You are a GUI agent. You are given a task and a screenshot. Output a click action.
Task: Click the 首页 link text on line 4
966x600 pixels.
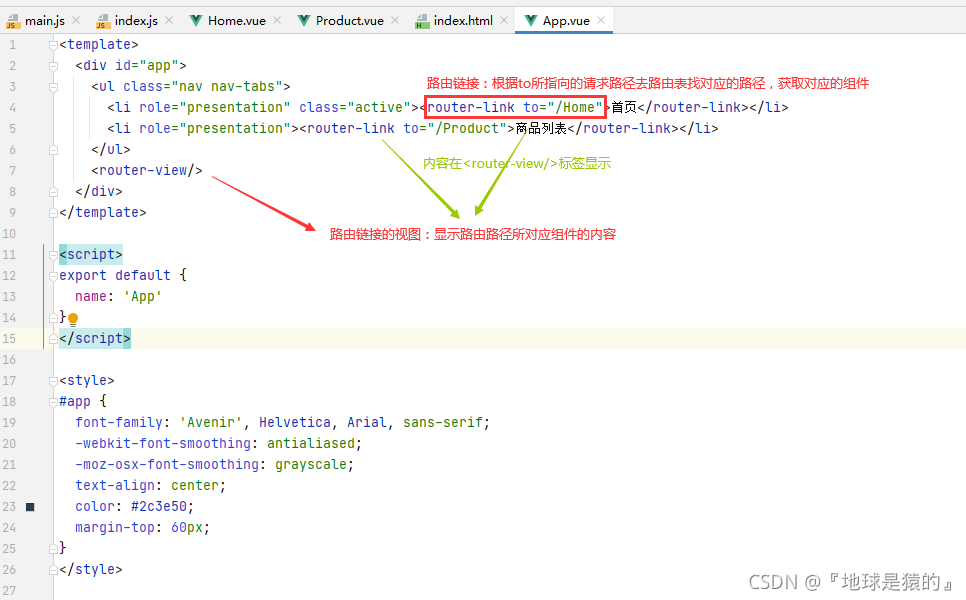[x=623, y=107]
